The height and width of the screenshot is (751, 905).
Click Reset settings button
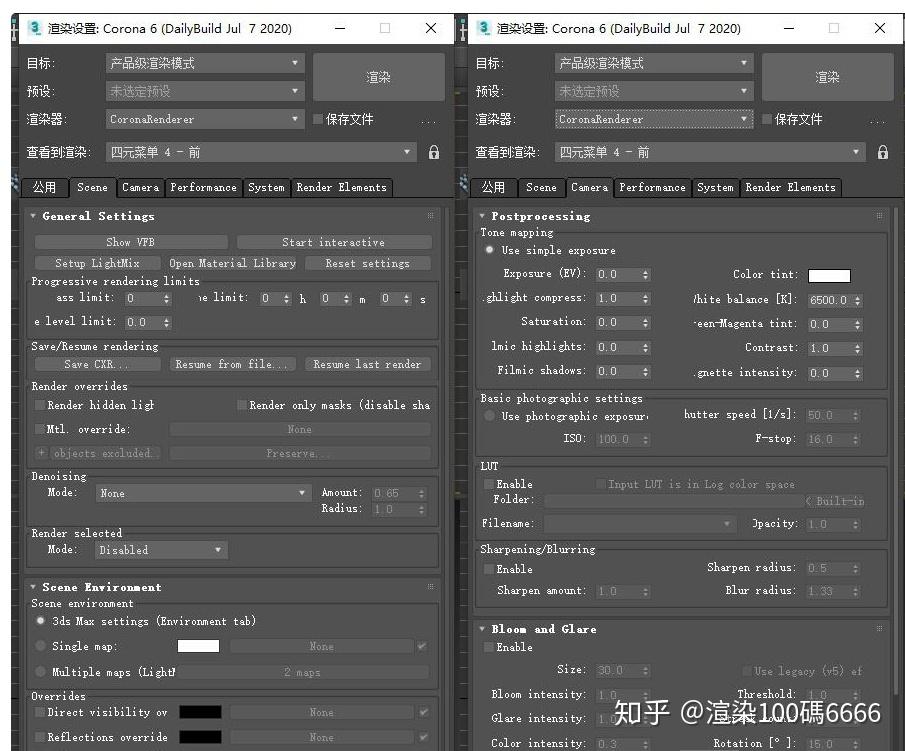point(368,263)
